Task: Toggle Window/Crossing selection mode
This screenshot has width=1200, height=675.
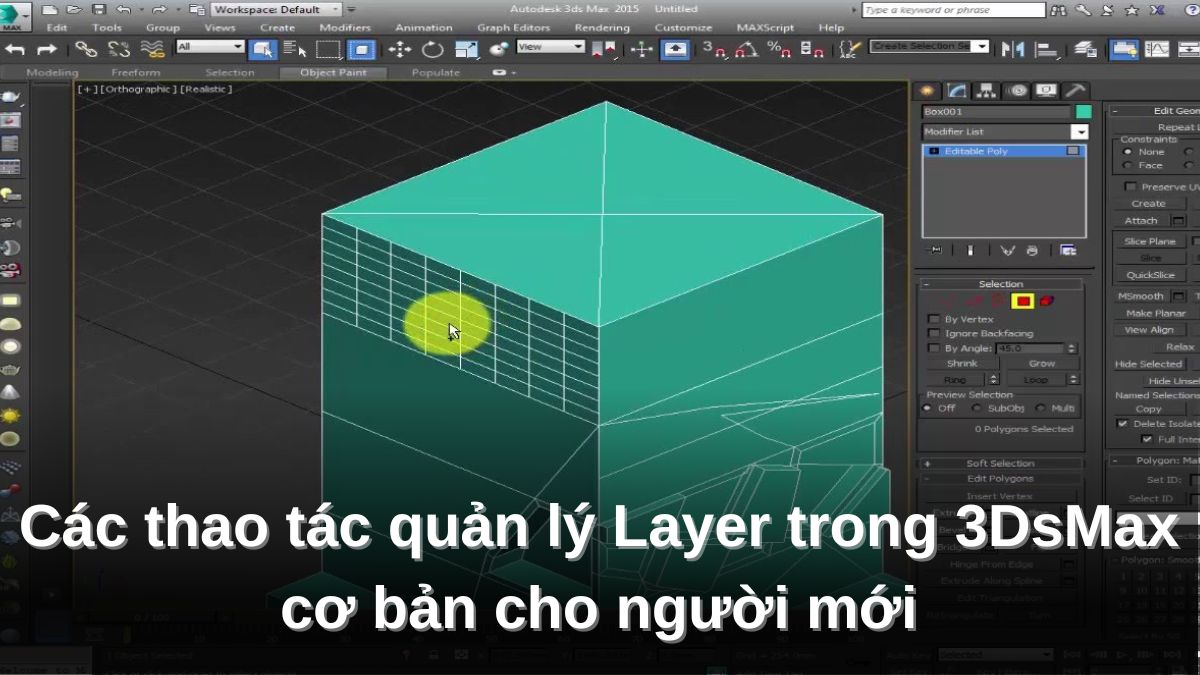Action: [x=360, y=48]
